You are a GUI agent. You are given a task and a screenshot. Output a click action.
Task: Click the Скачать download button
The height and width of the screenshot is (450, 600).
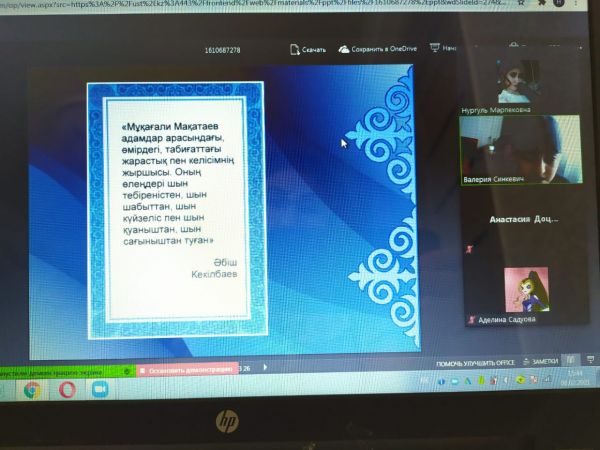pos(314,47)
